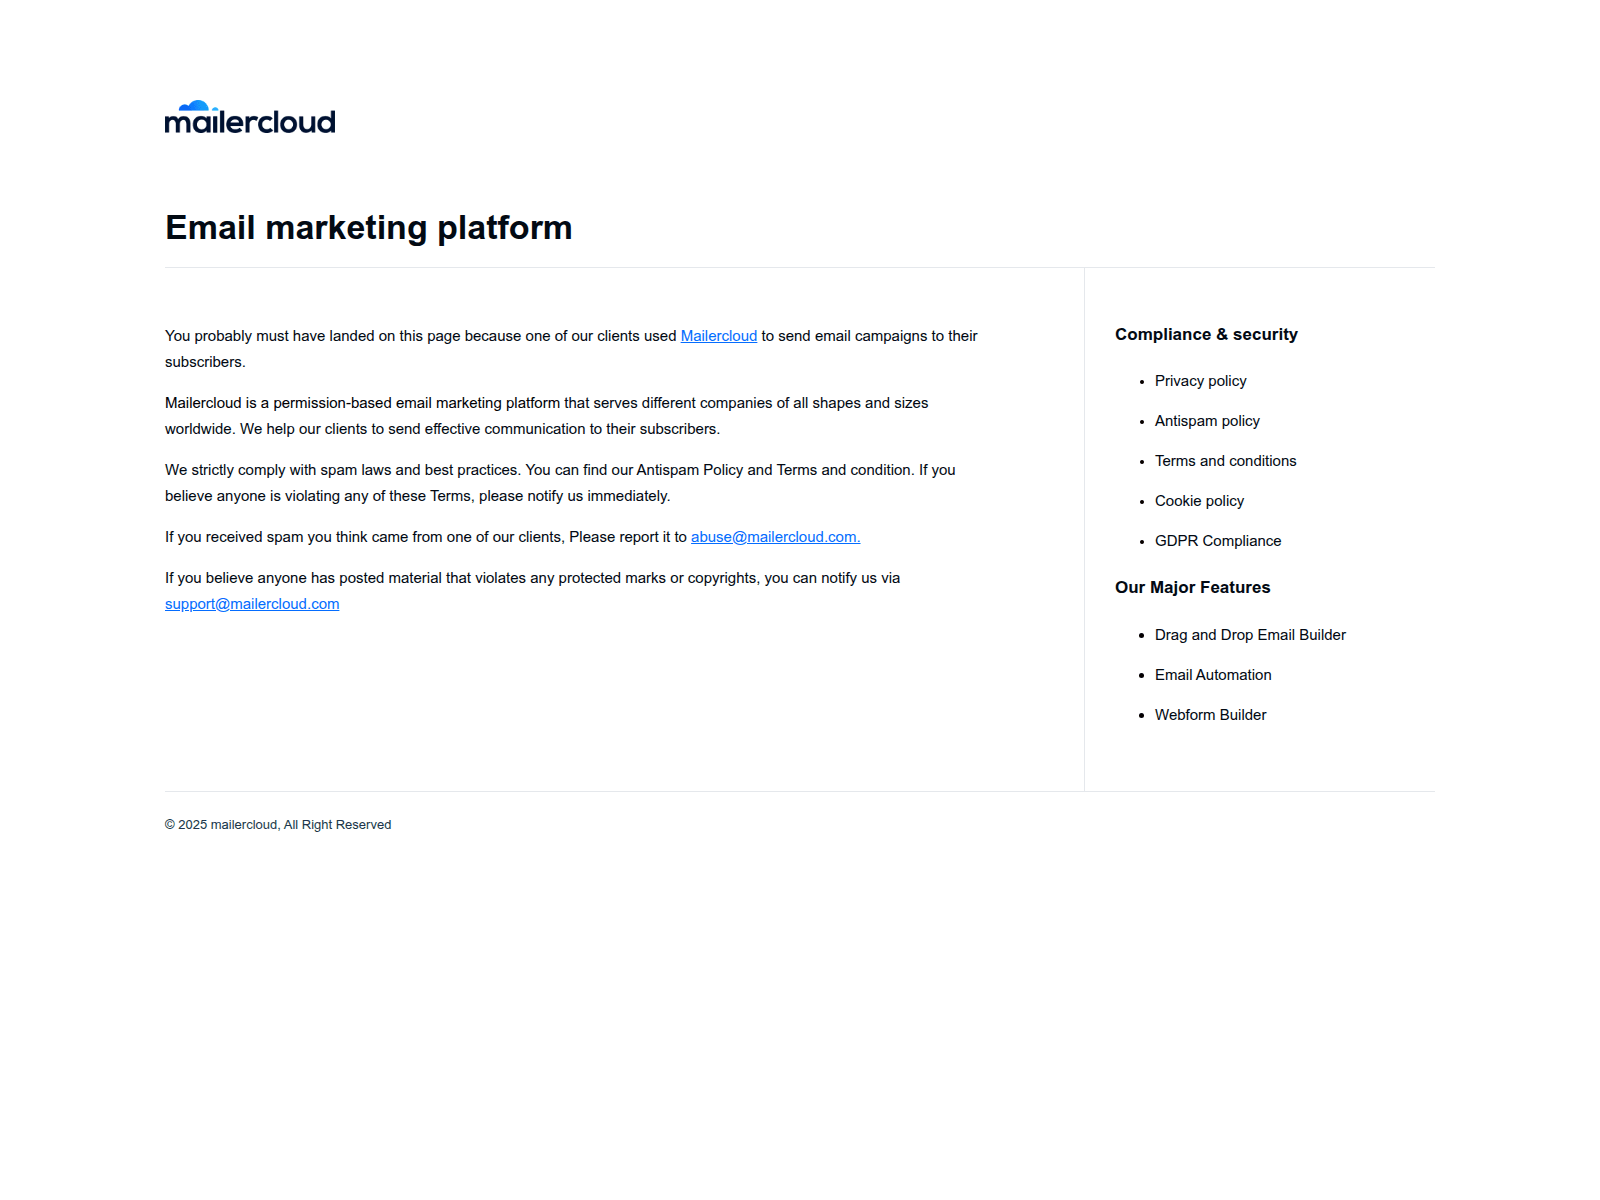Screen dimensions: 1600x1200
Task: Click the abuse@mailercloud.com email link
Action: click(x=775, y=537)
